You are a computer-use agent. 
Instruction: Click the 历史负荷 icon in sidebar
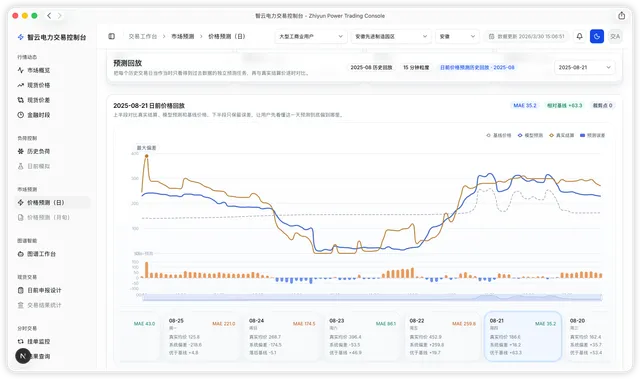pos(20,151)
